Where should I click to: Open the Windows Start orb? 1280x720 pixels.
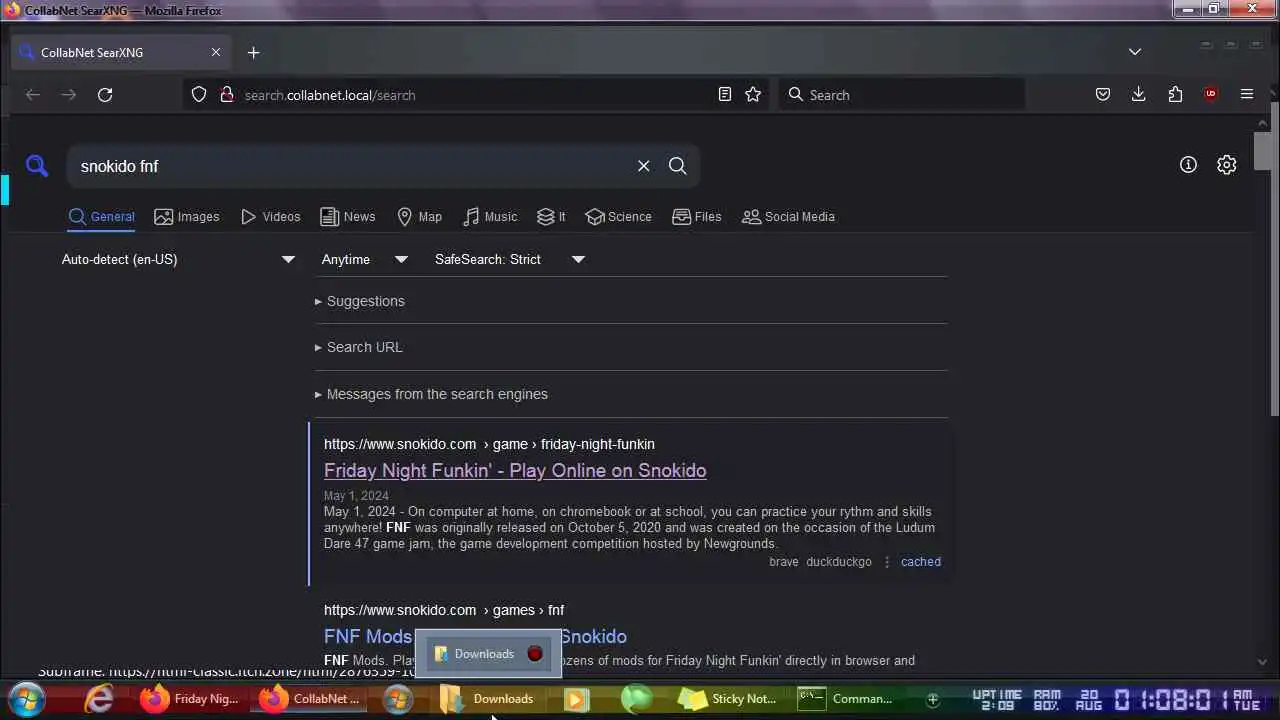tap(27, 699)
